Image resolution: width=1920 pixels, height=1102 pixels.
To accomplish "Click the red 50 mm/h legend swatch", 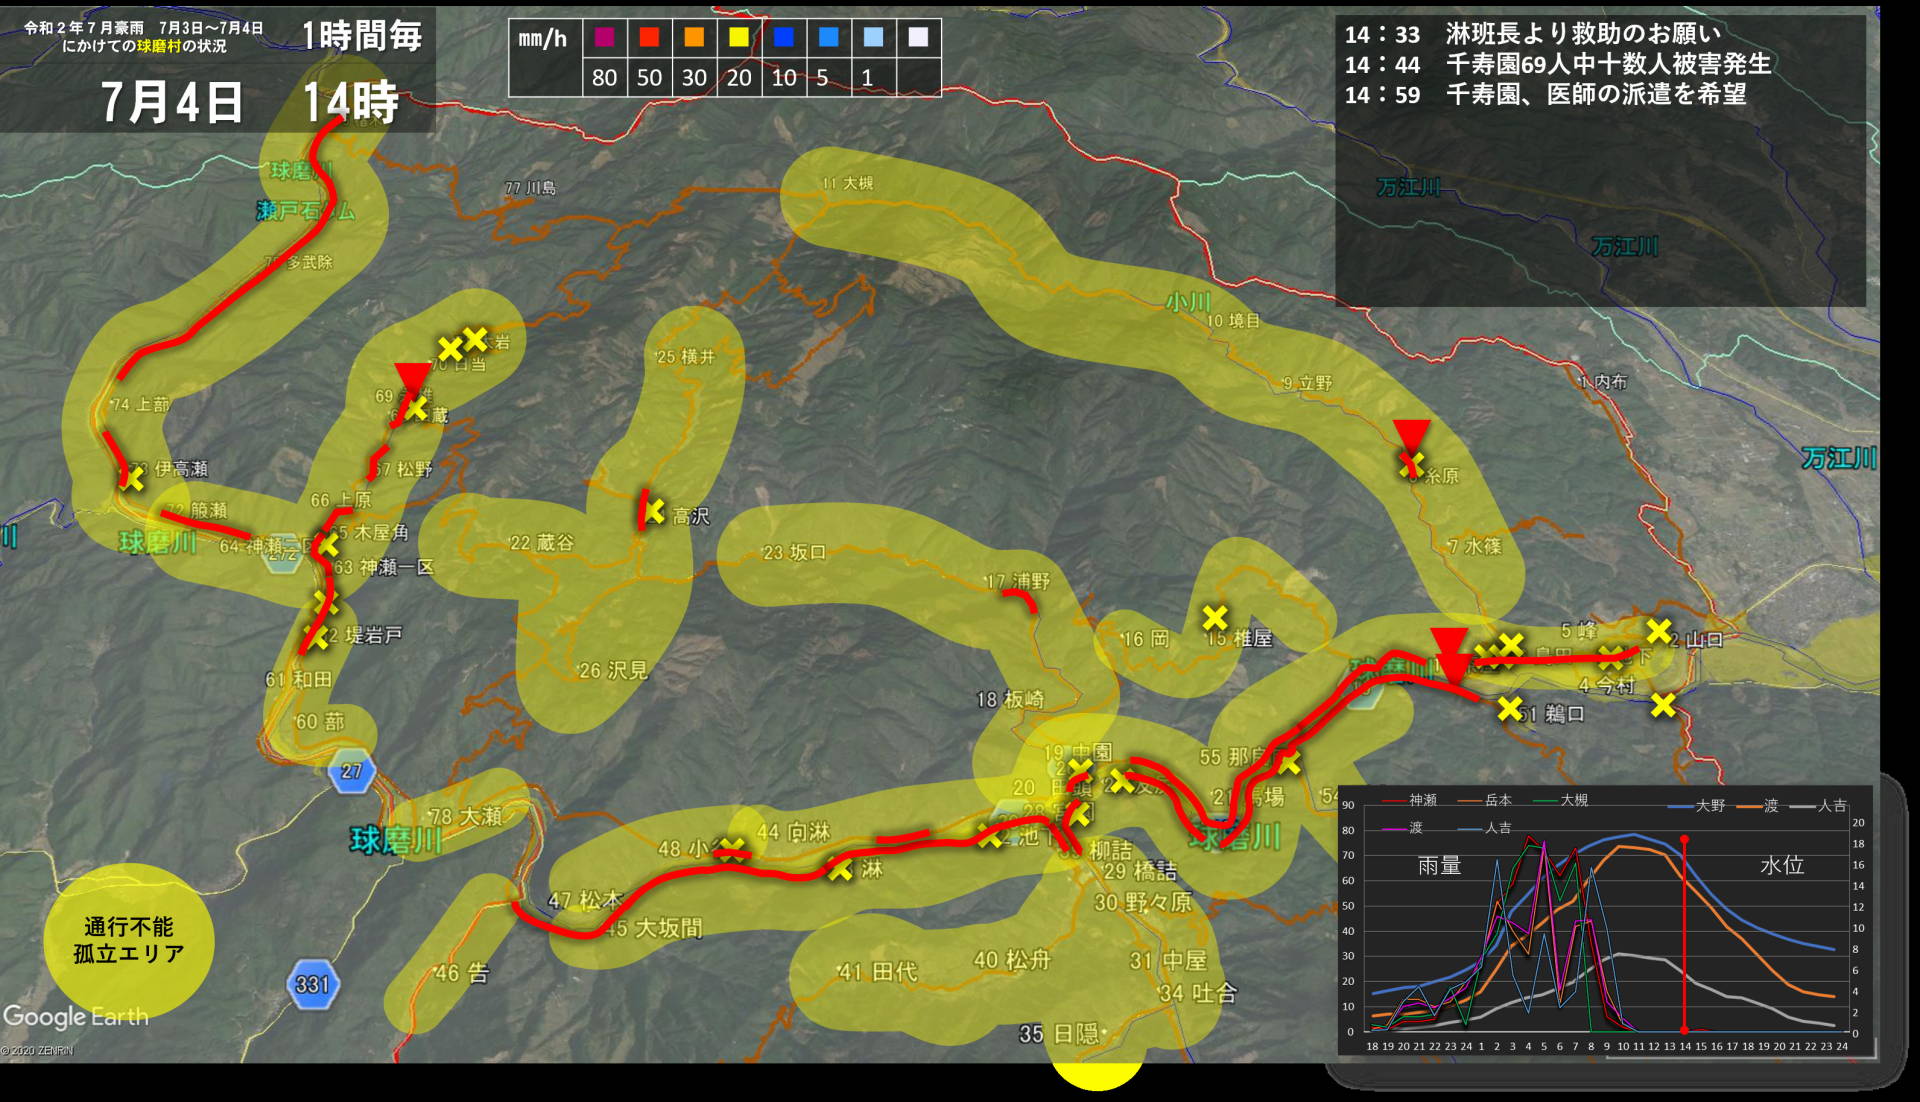I will point(650,37).
